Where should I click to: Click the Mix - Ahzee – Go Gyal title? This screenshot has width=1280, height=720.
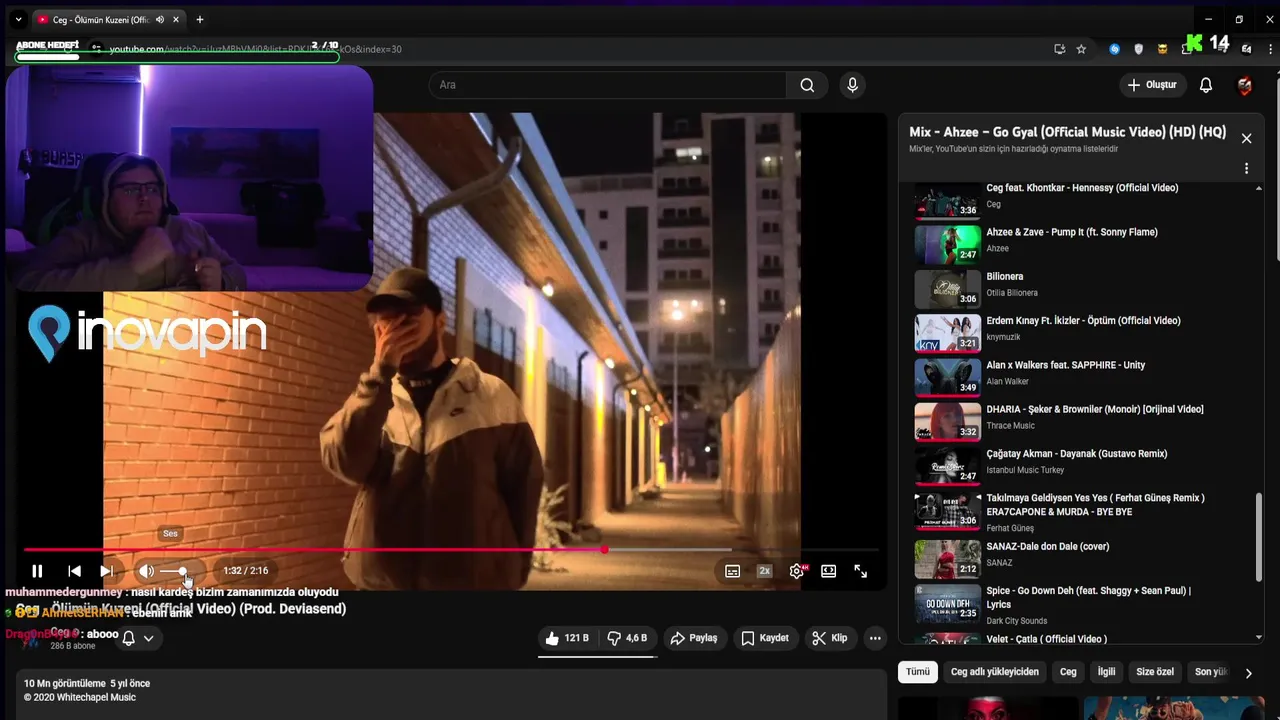[1067, 132]
